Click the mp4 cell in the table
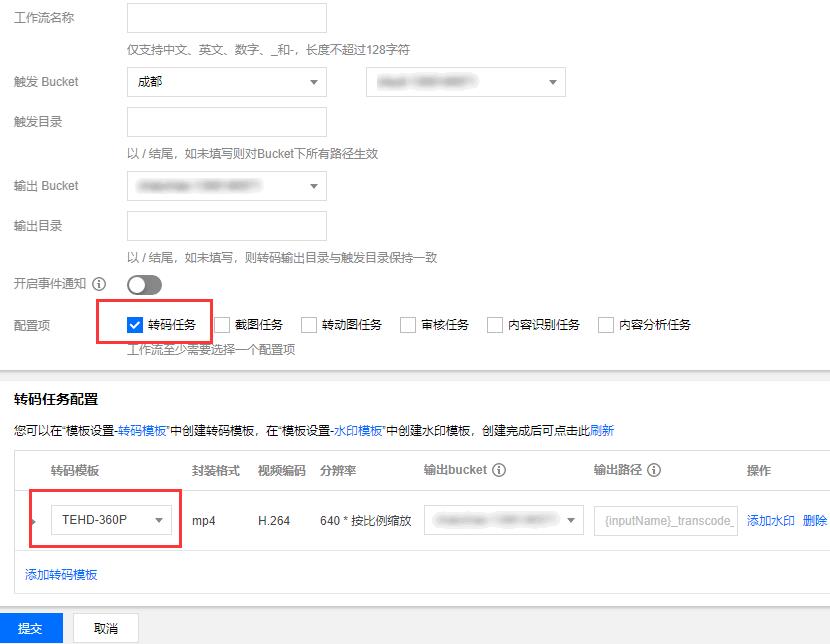Image resolution: width=830 pixels, height=644 pixels. [204, 521]
